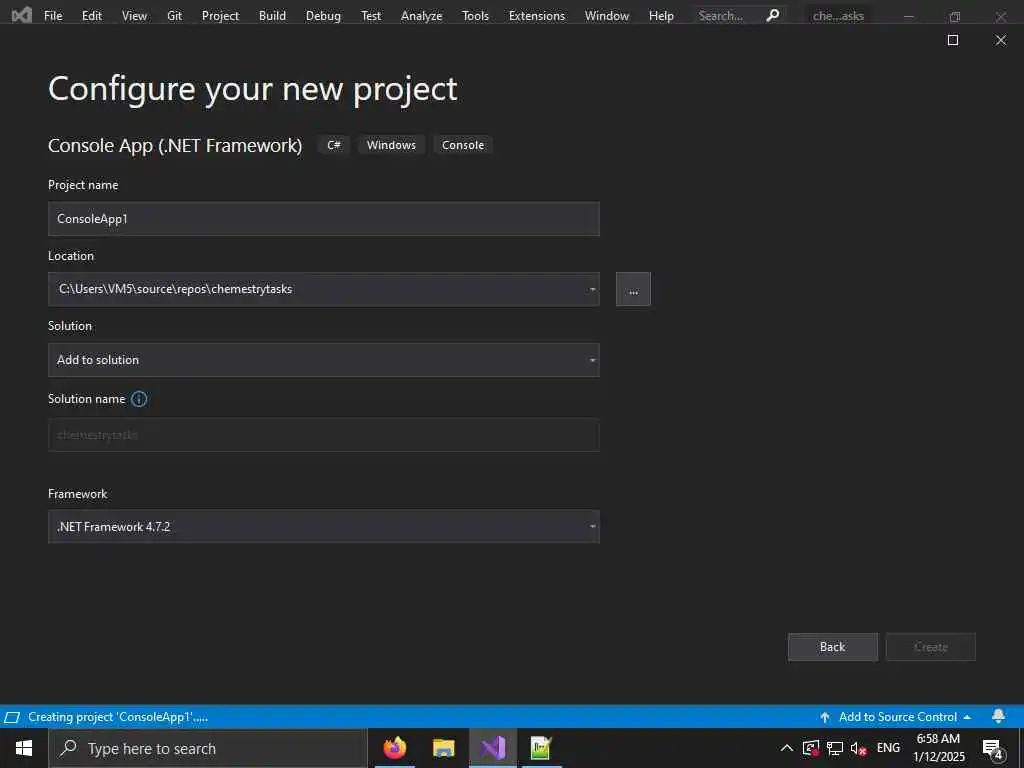Open the View menu
The width and height of the screenshot is (1024, 768).
[x=134, y=16]
